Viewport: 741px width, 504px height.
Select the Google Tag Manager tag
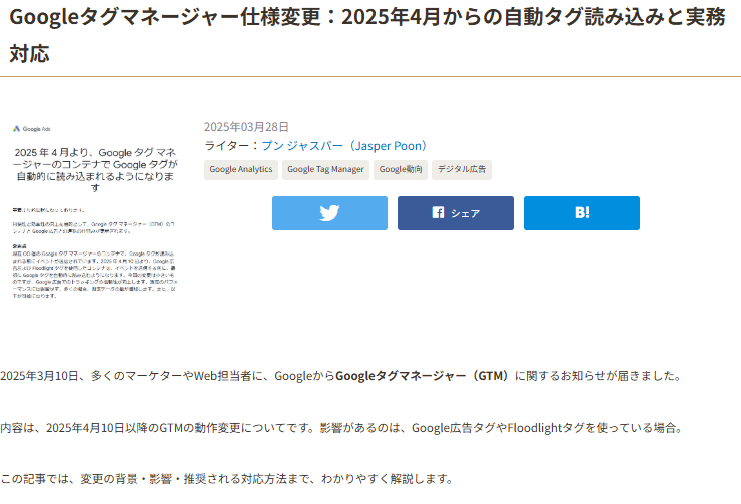pos(325,169)
